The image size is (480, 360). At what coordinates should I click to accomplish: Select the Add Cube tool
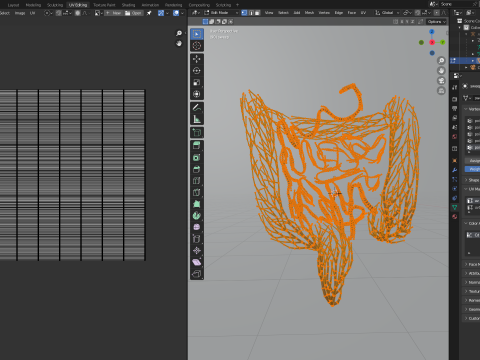pyautogui.click(x=197, y=132)
